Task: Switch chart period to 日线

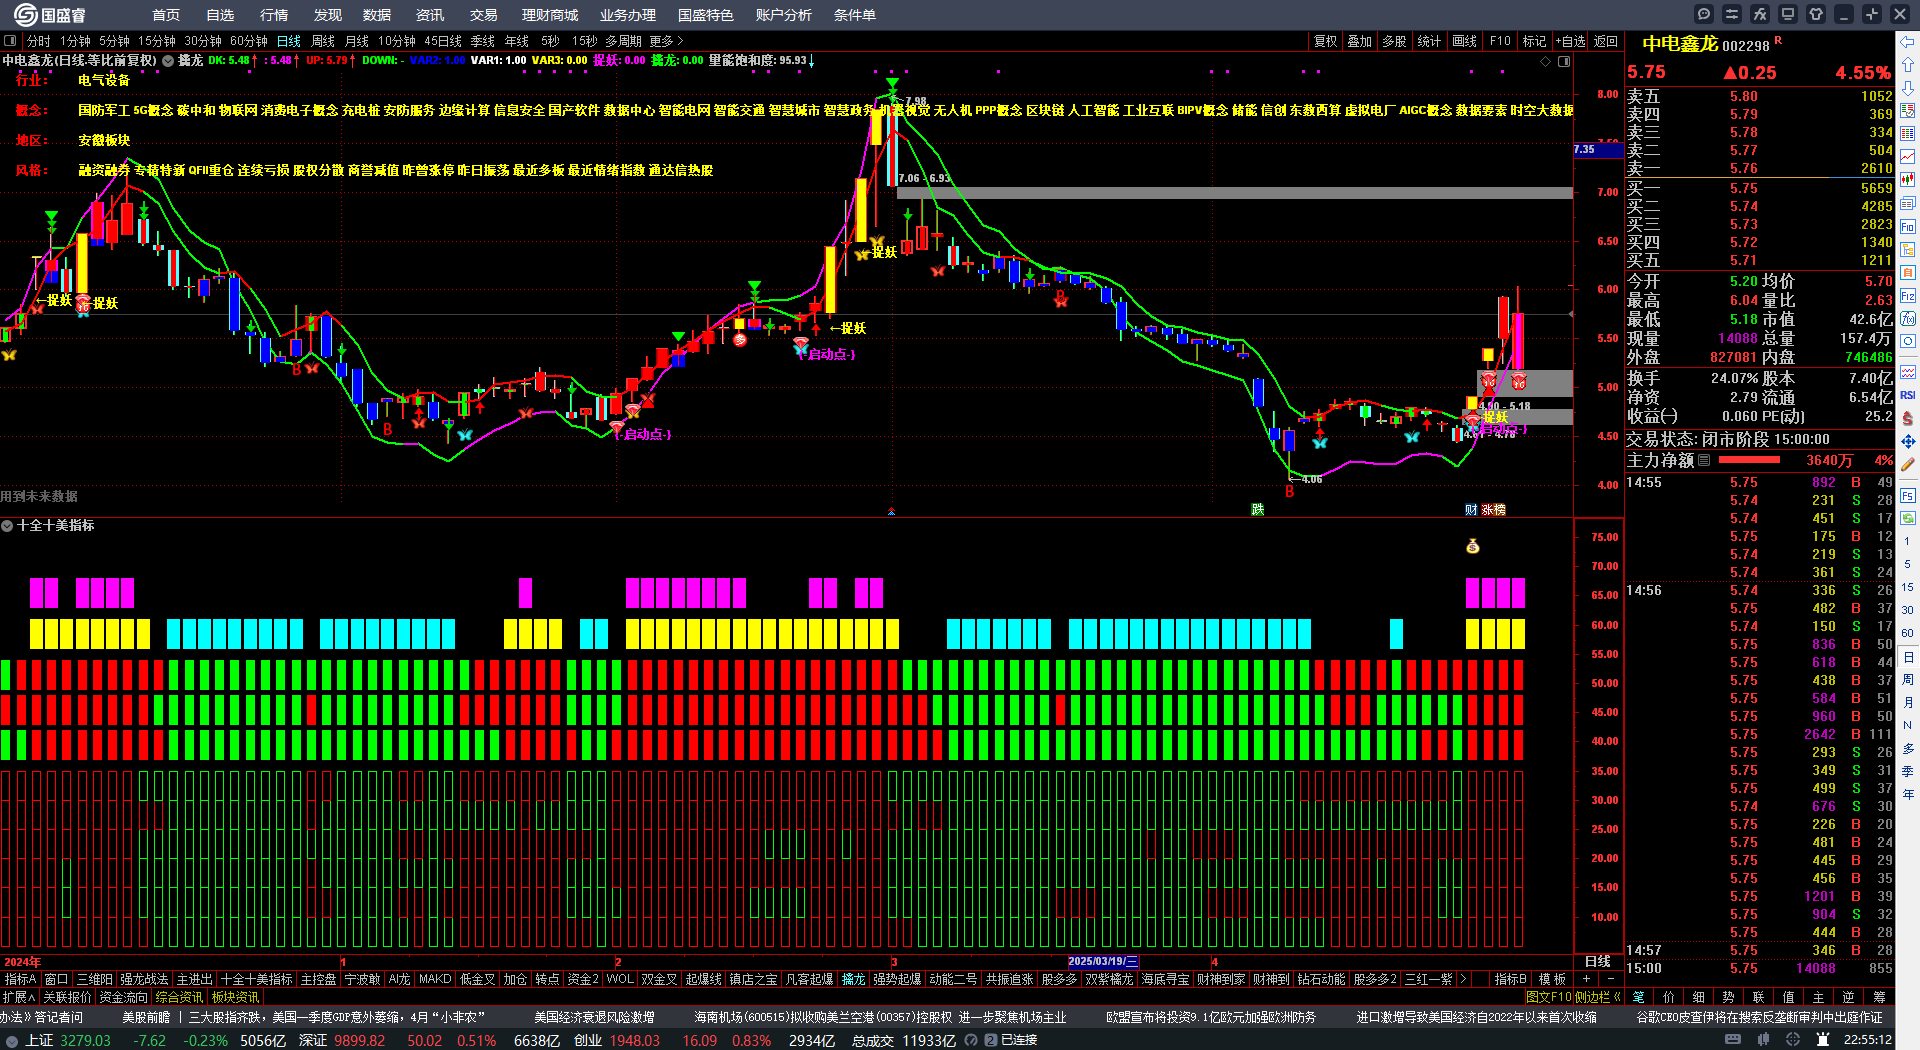Action: tap(289, 41)
